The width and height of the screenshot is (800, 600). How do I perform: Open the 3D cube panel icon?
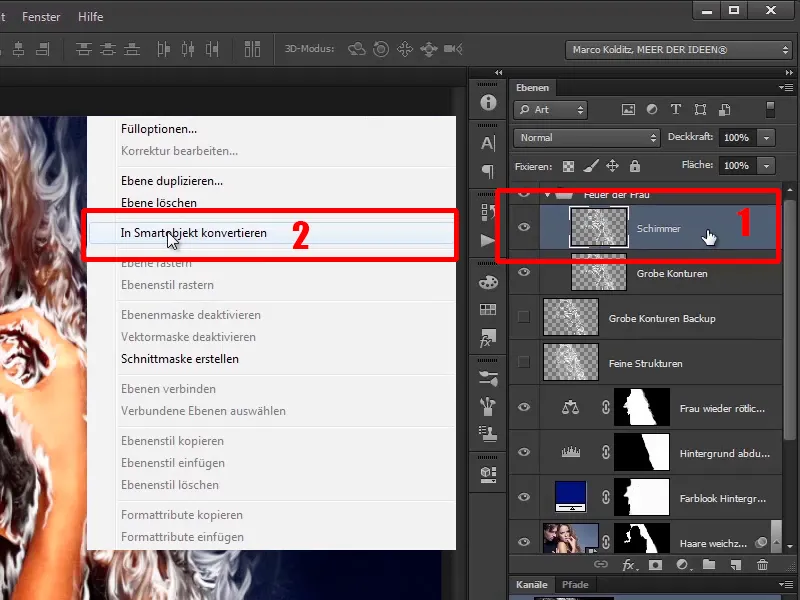488,474
